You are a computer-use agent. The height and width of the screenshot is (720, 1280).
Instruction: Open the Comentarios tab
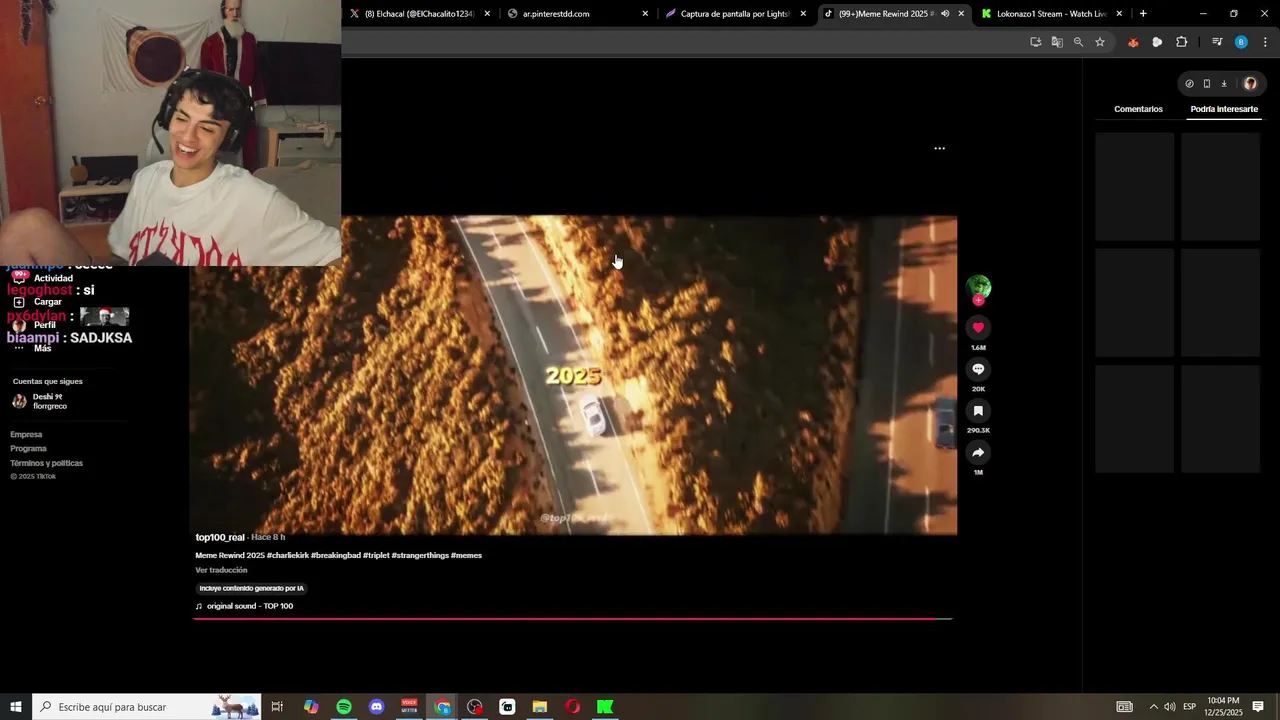pyautogui.click(x=1138, y=109)
